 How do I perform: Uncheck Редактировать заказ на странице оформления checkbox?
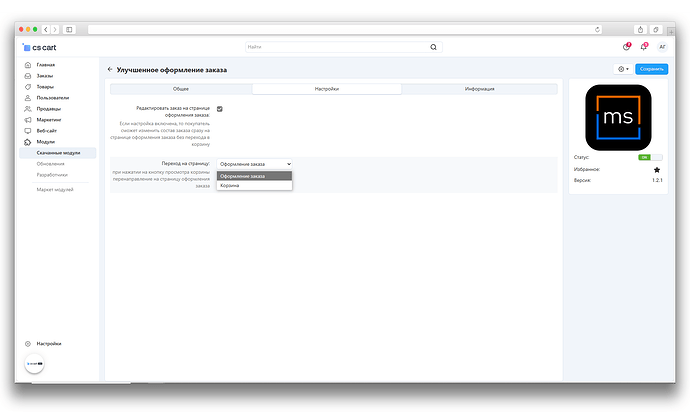[220, 109]
